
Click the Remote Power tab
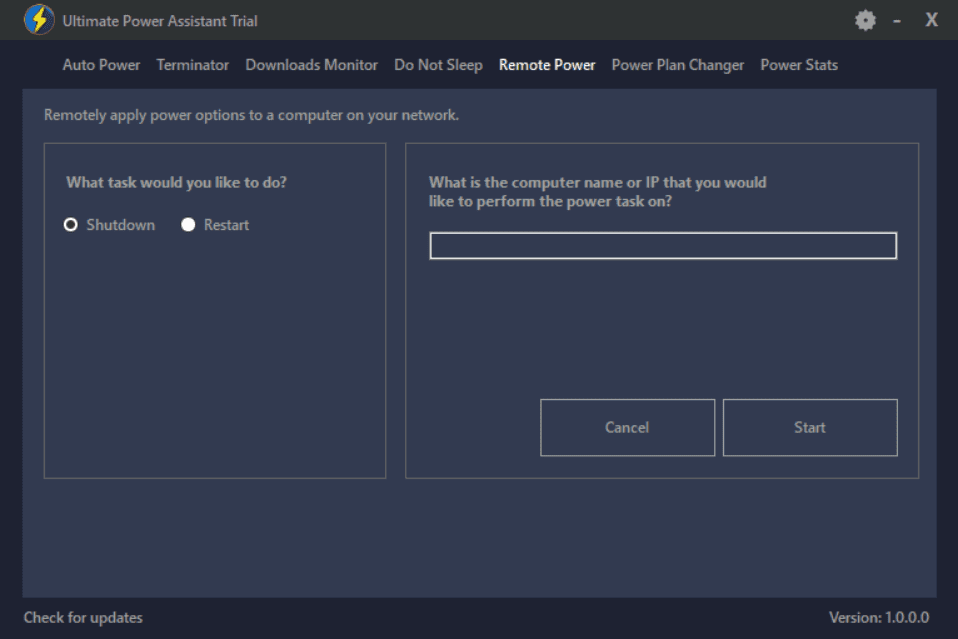coord(547,65)
